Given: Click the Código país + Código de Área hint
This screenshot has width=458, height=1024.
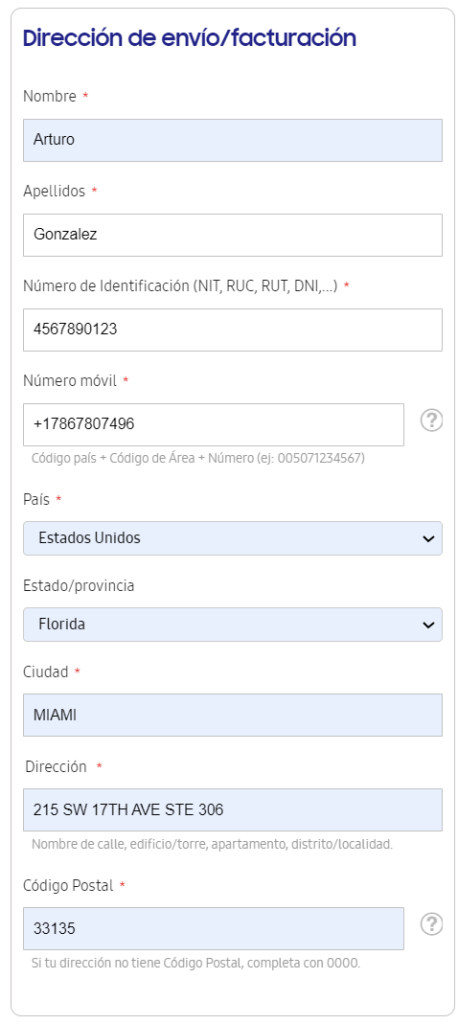Looking at the screenshot, I should [198, 458].
